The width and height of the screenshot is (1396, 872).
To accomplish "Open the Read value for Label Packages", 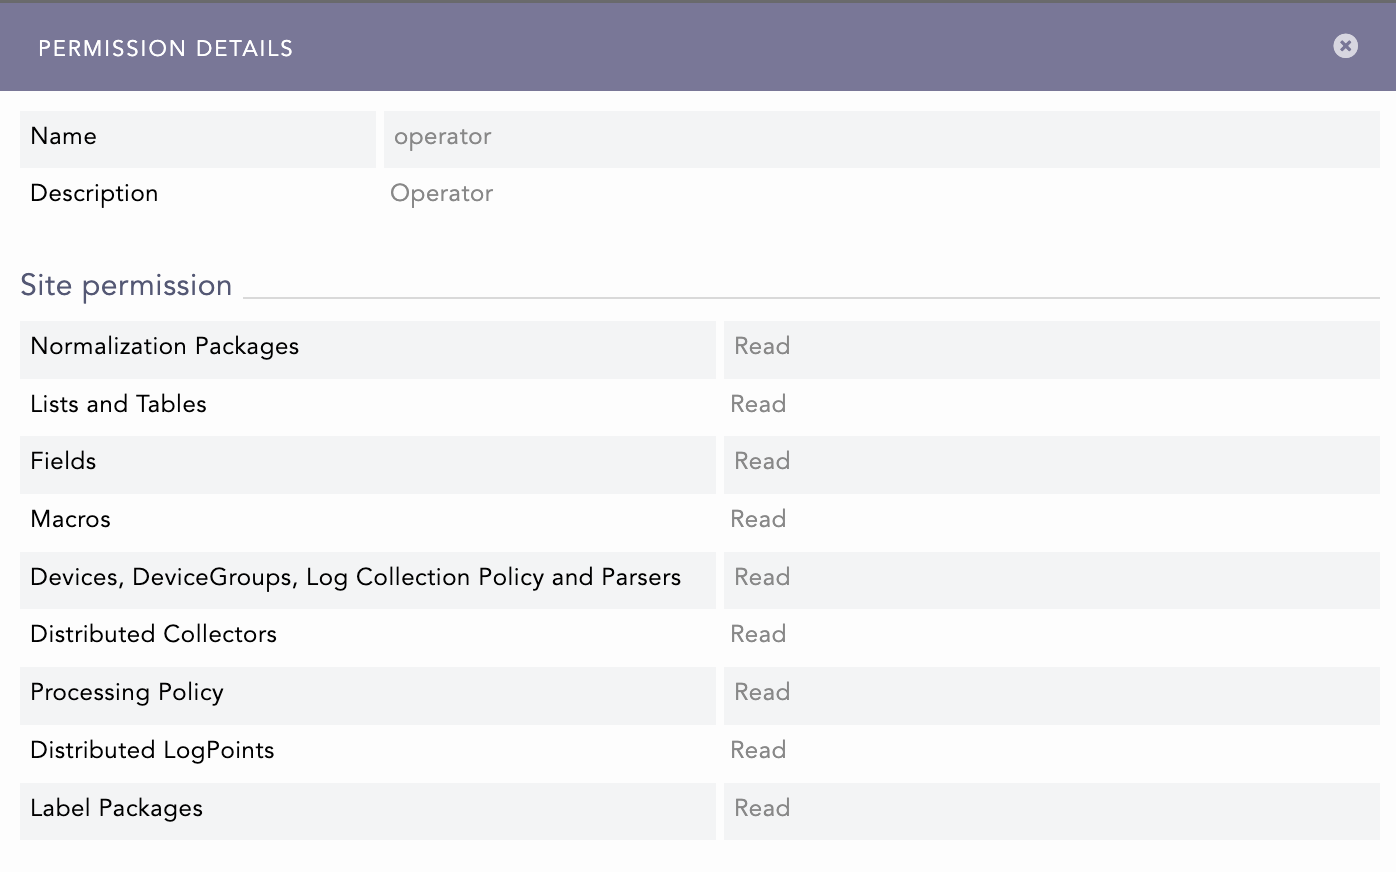I will point(1050,810).
